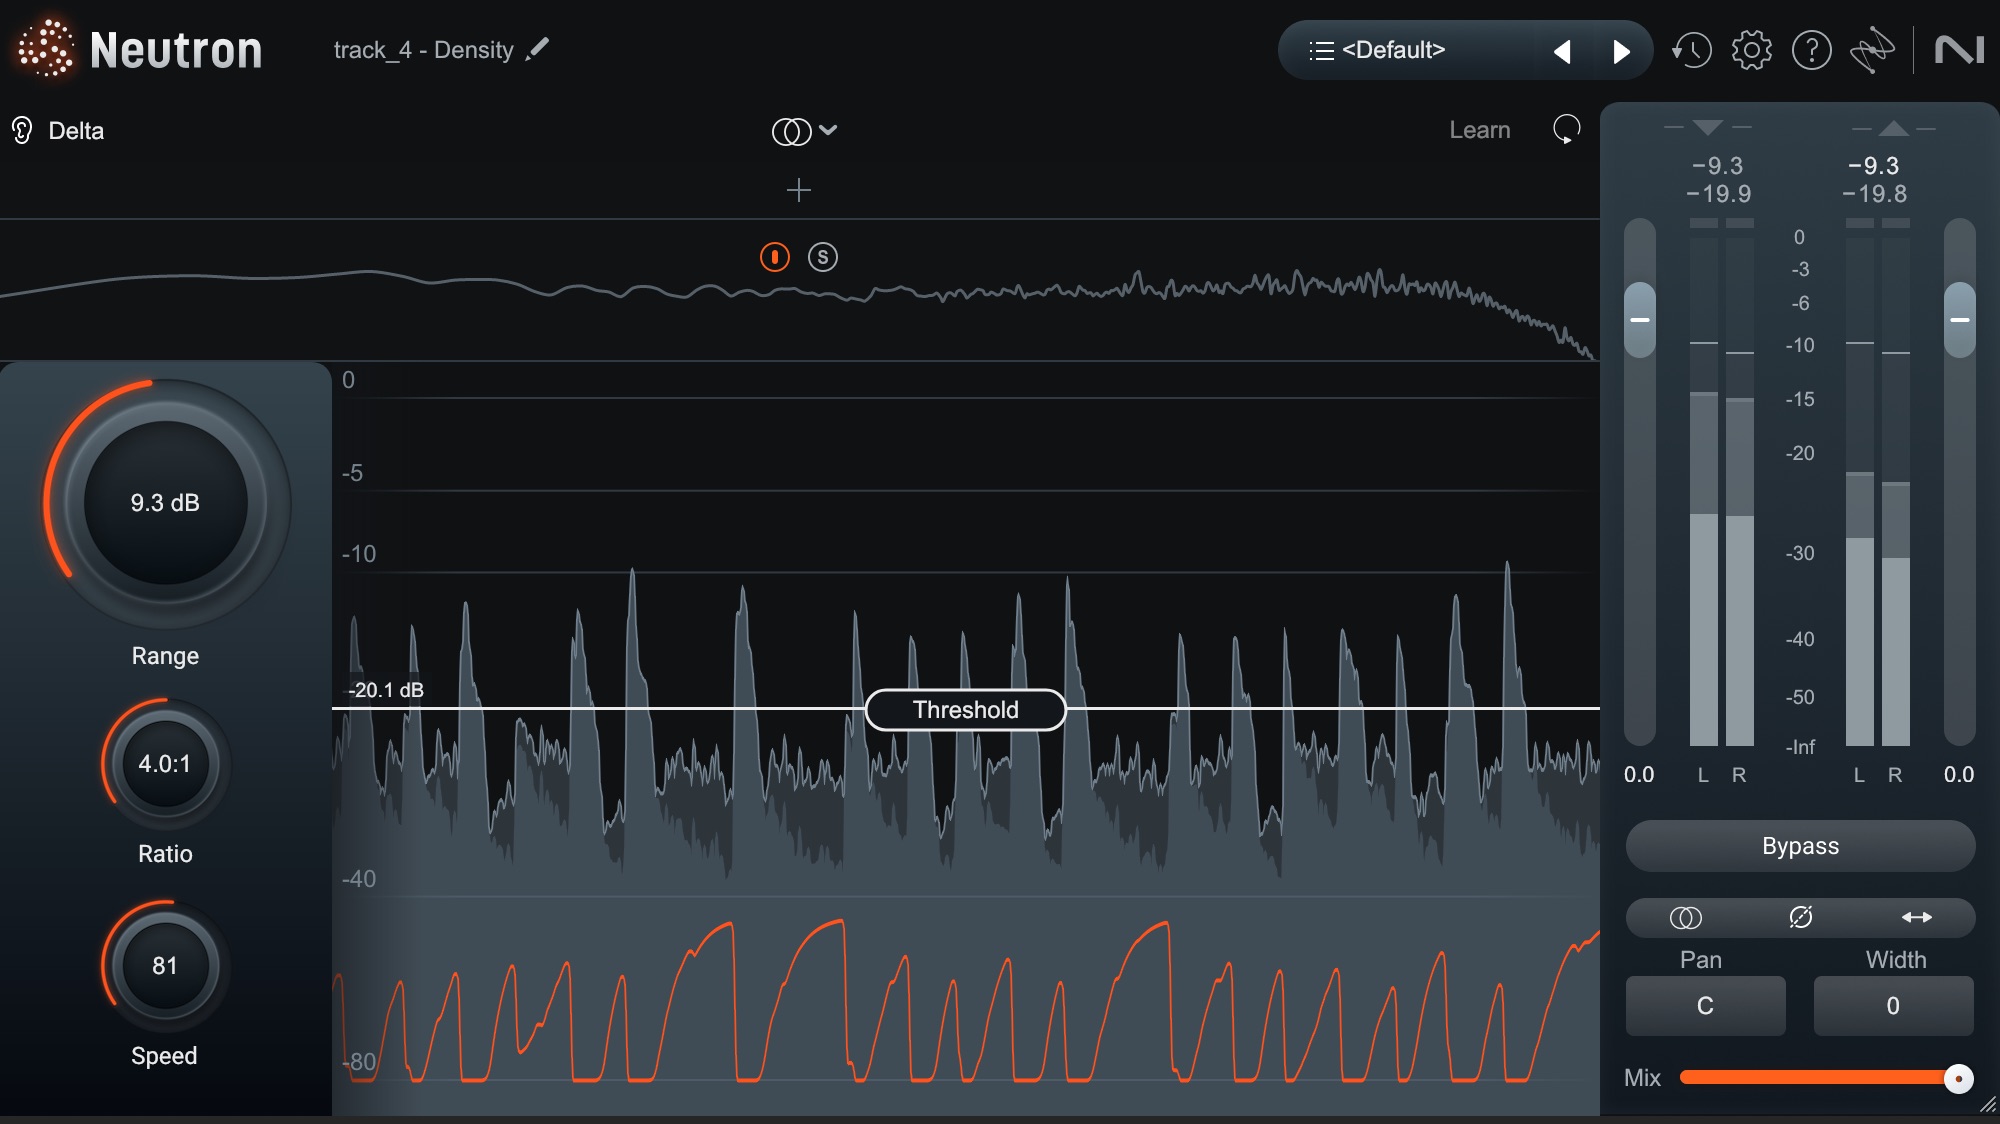Click the Mix slider handle
Viewport: 2000px width, 1124px height.
[1958, 1078]
